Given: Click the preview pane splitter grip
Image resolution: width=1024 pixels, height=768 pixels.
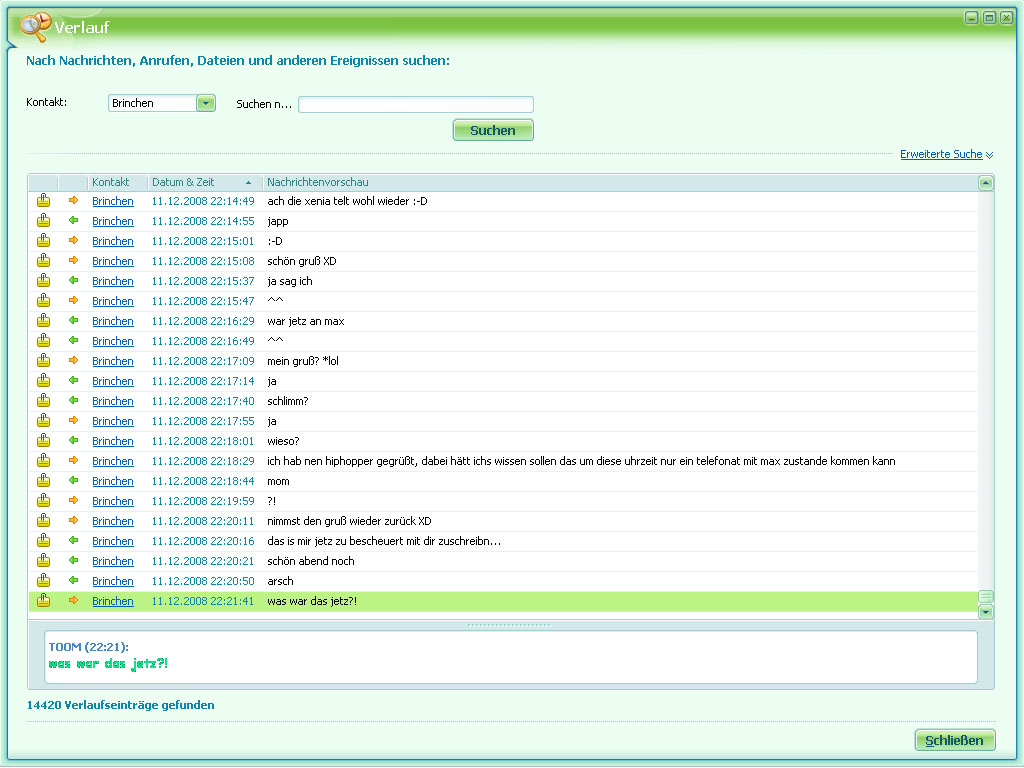Looking at the screenshot, I should pos(509,625).
